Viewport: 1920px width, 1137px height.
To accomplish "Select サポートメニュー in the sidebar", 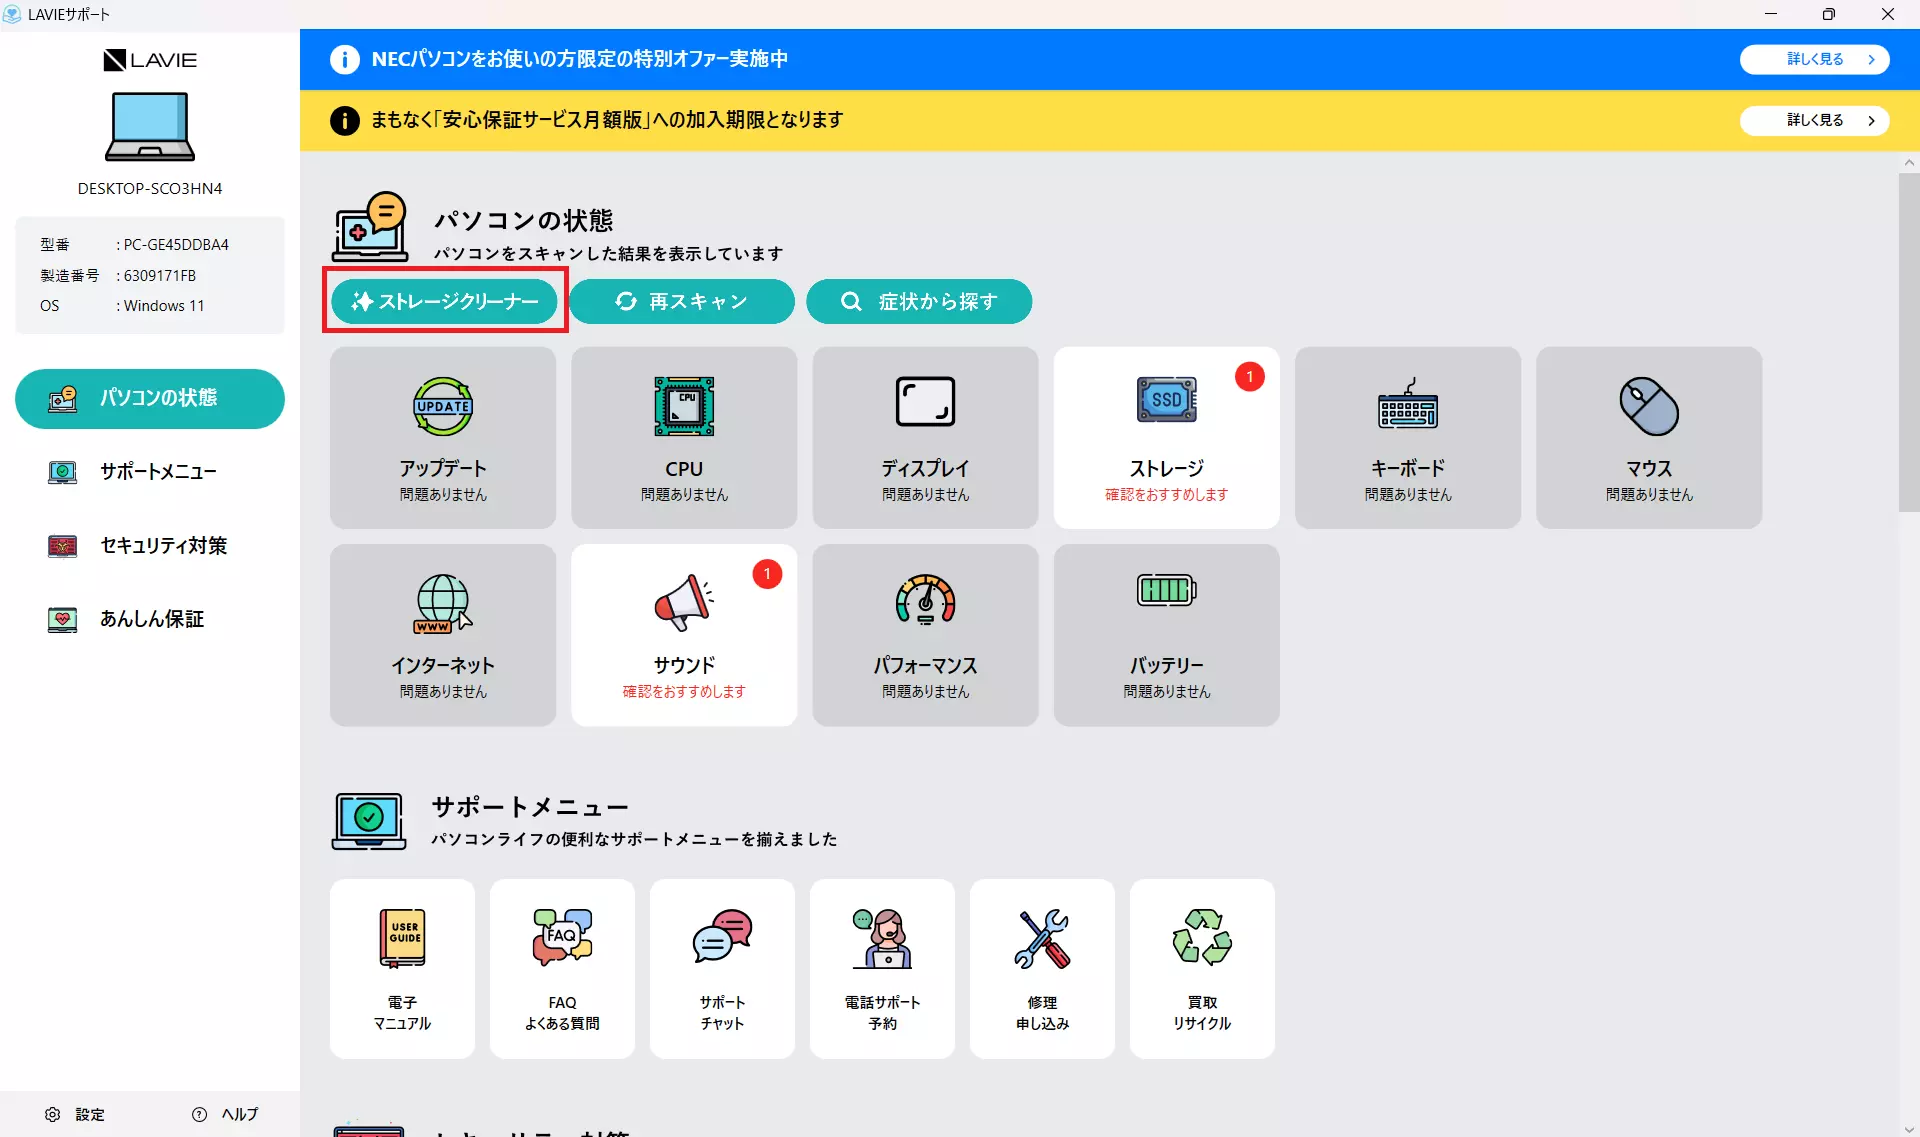I will [x=150, y=472].
